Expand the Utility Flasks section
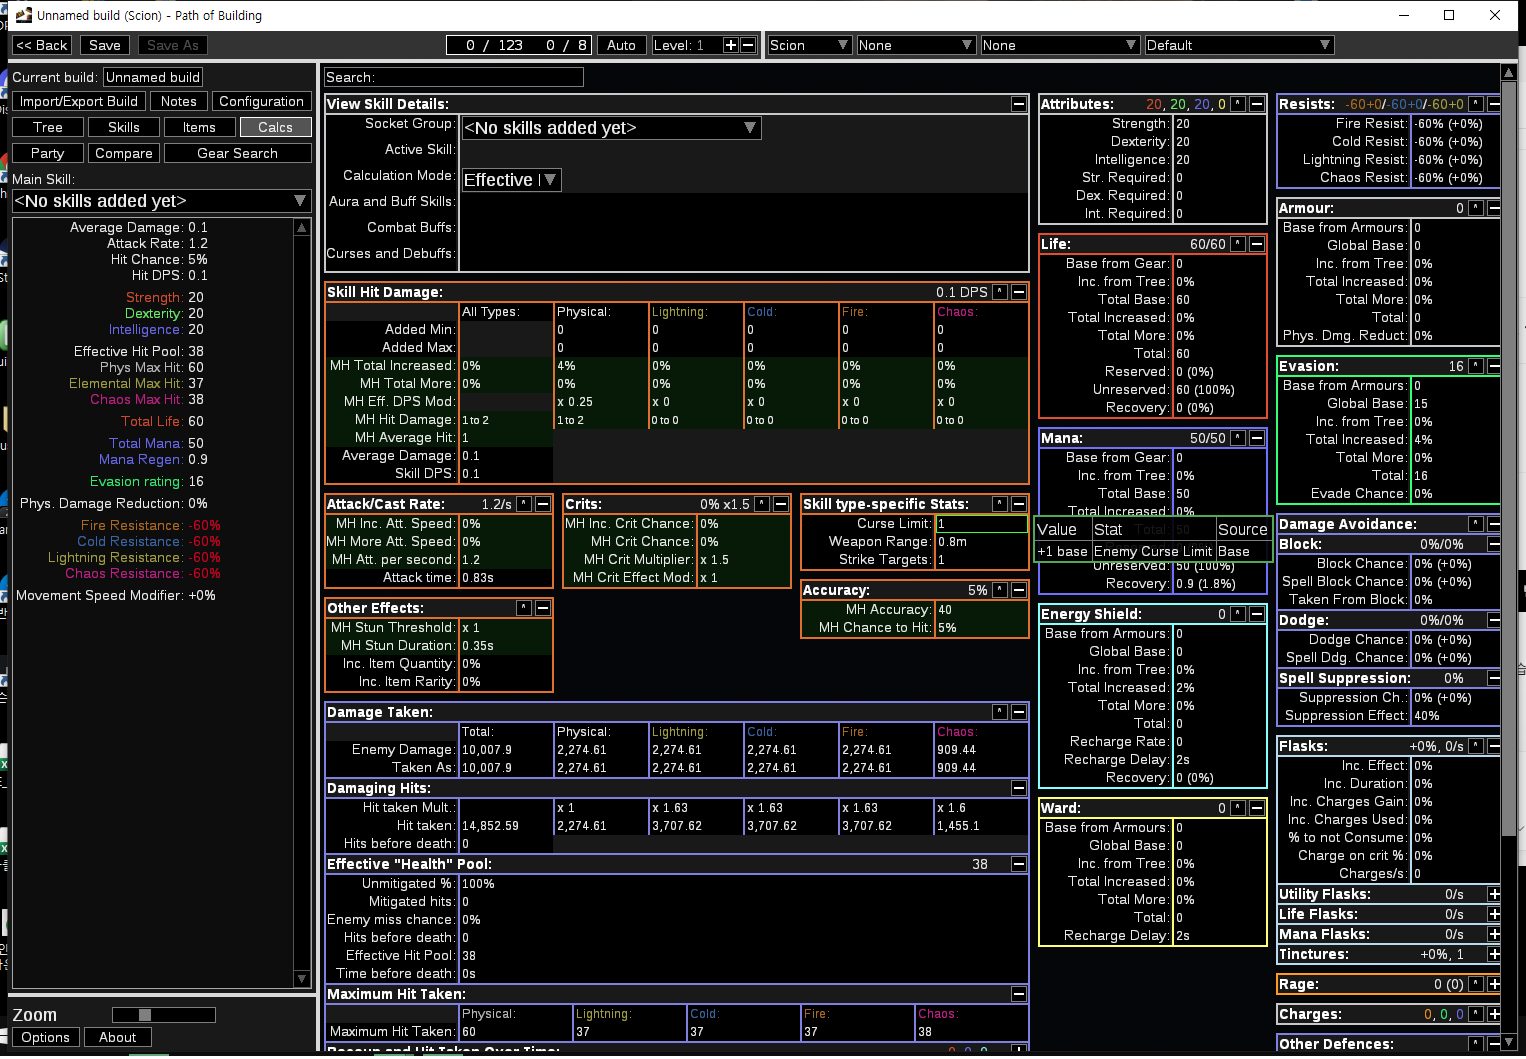Image resolution: width=1526 pixels, height=1059 pixels. 1494,894
